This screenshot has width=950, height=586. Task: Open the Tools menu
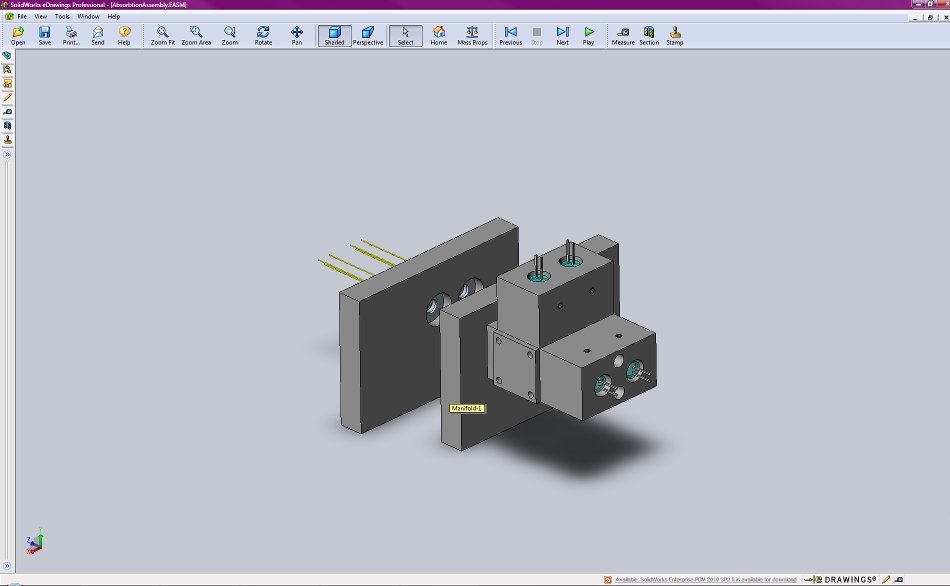pos(62,16)
